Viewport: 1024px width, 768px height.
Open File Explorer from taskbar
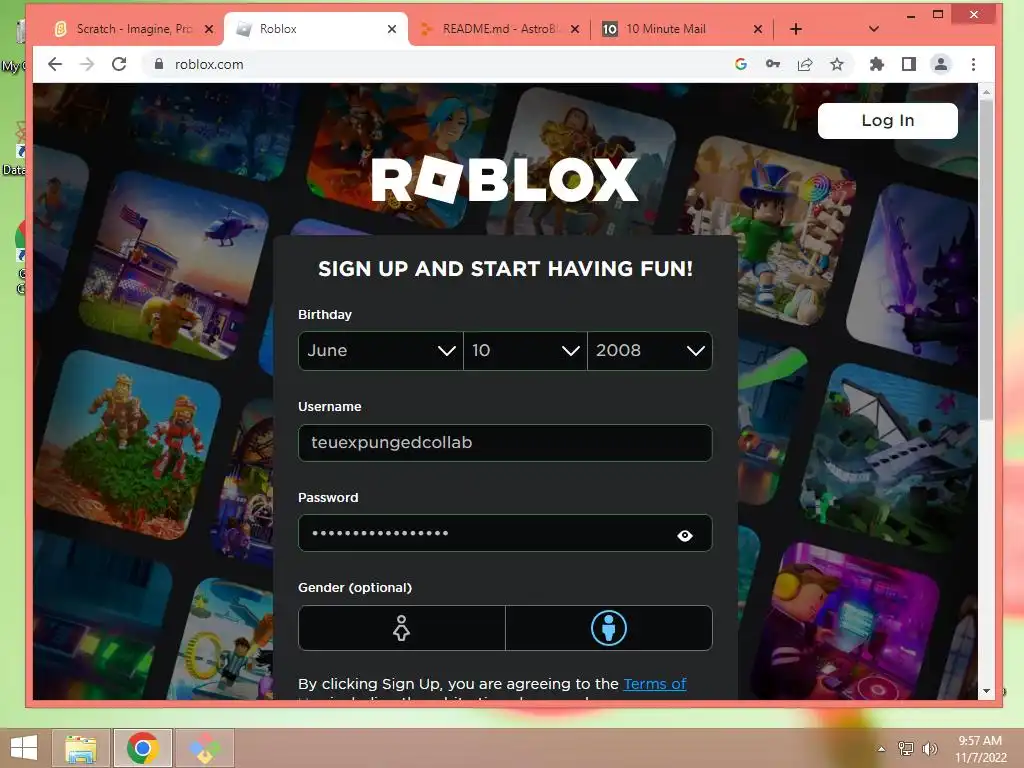81,748
